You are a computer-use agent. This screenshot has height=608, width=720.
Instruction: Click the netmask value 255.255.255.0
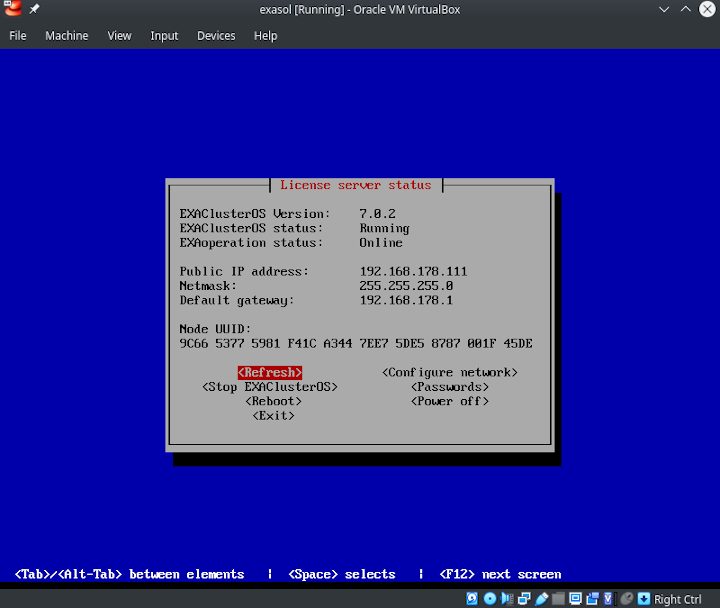[x=406, y=286]
